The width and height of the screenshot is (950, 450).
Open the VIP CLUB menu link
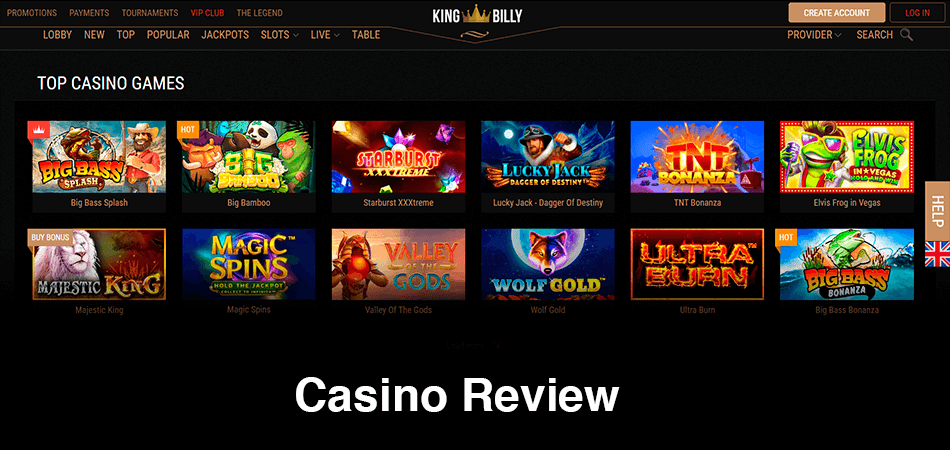[x=207, y=13]
